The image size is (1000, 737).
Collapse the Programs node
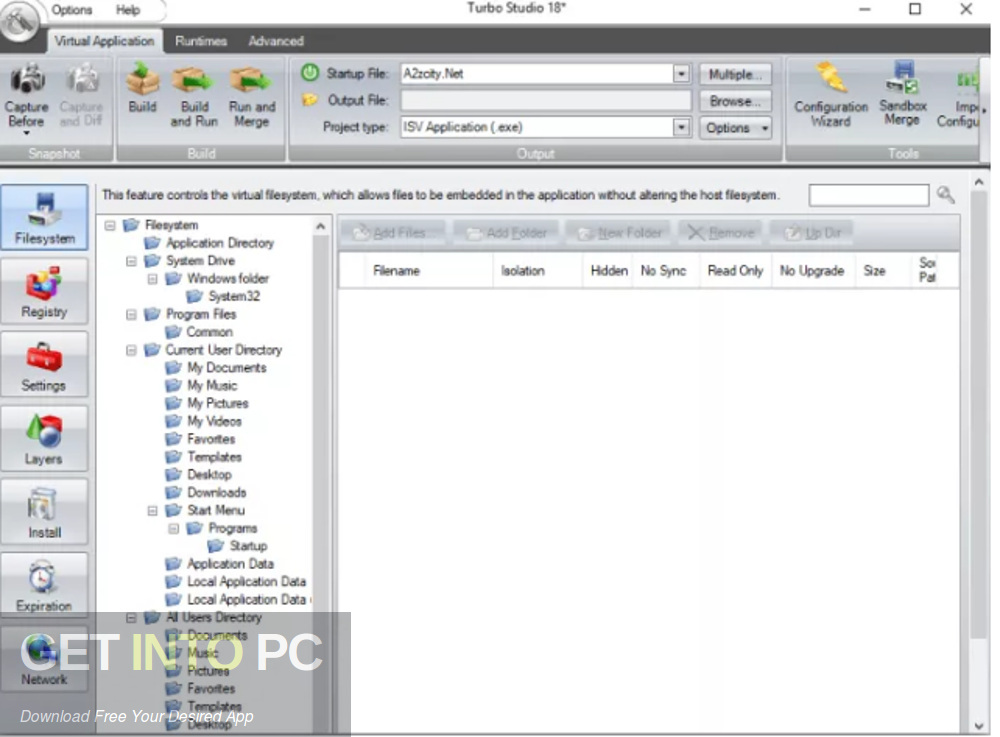tap(173, 529)
